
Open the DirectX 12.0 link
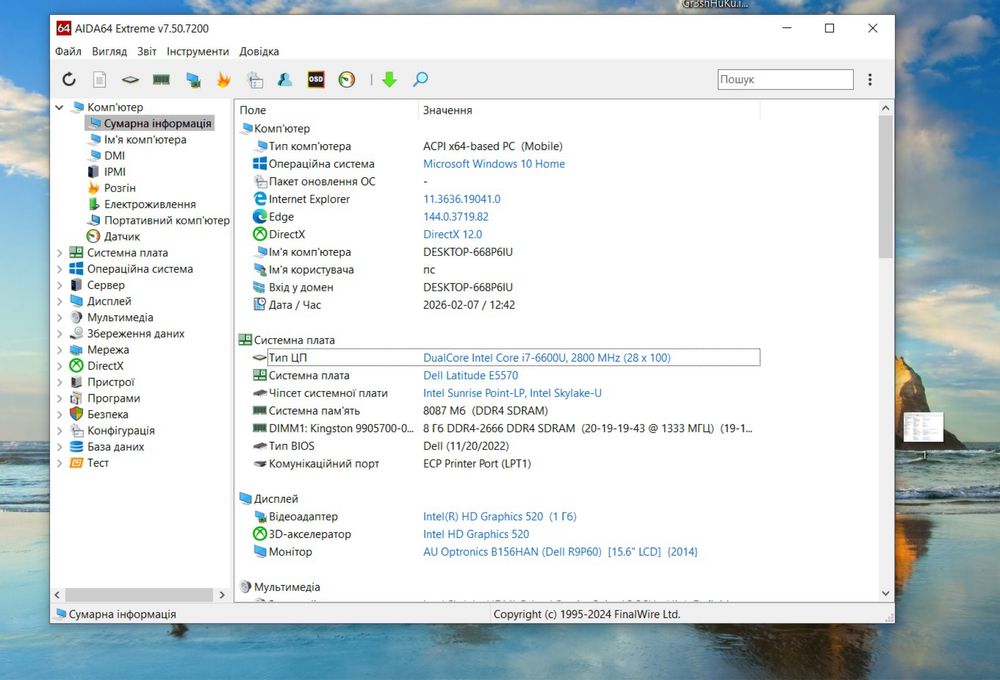point(452,234)
